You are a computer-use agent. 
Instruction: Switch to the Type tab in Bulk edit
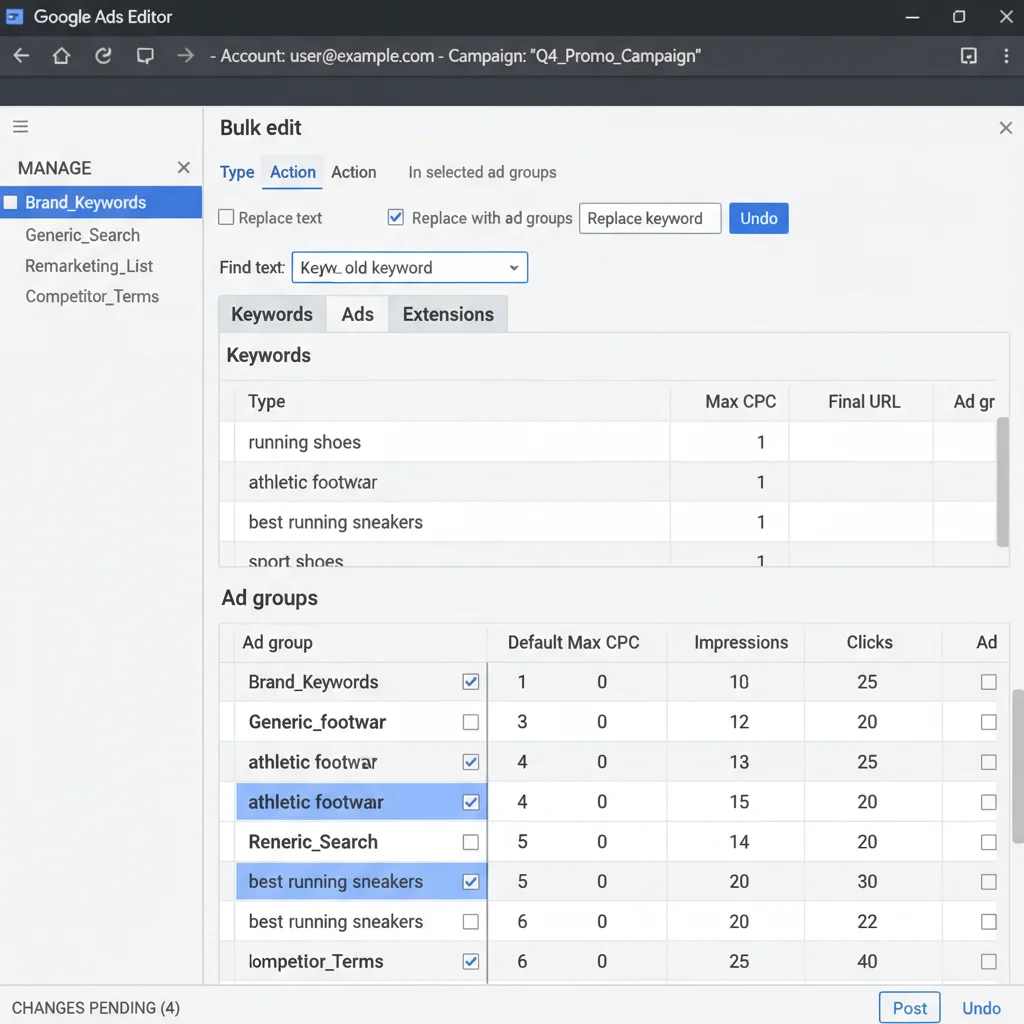tap(237, 172)
